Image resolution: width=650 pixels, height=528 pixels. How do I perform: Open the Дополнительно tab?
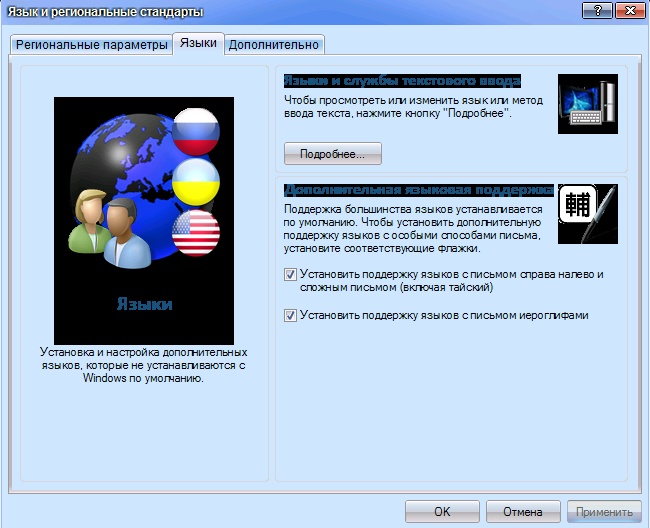(274, 45)
